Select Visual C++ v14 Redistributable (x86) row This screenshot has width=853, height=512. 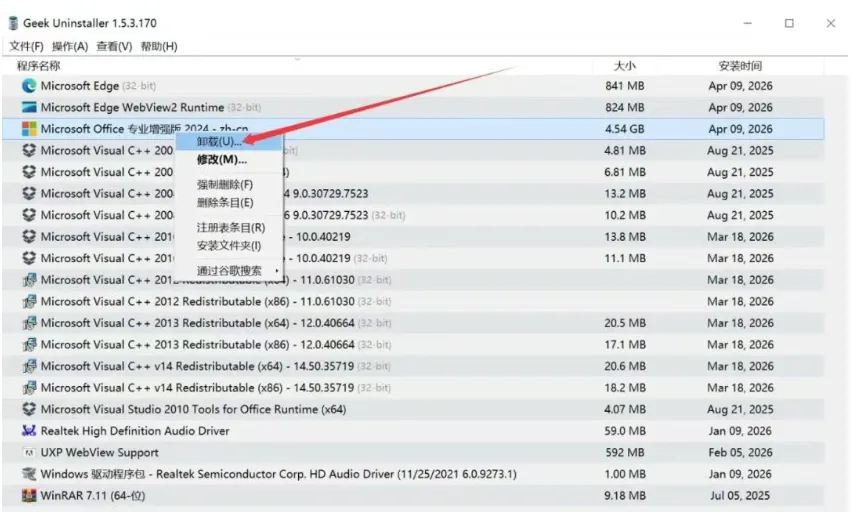(x=413, y=387)
